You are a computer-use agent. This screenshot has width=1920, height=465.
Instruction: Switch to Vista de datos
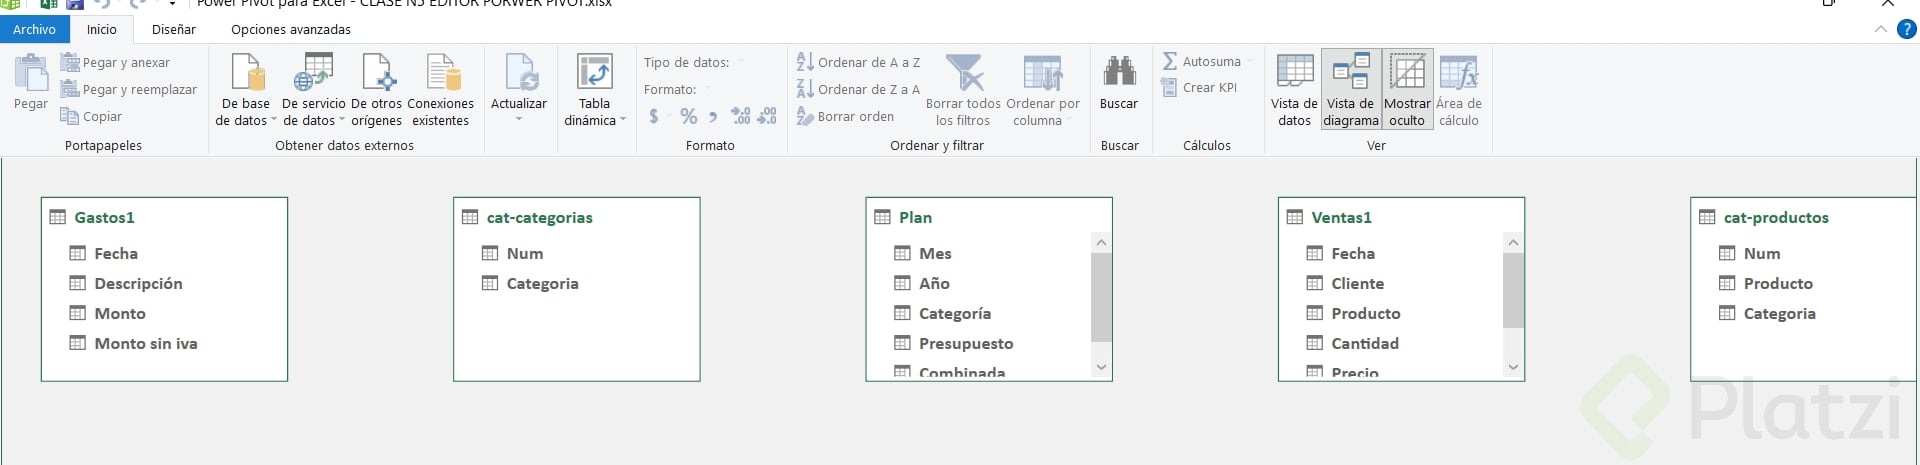[x=1294, y=90]
